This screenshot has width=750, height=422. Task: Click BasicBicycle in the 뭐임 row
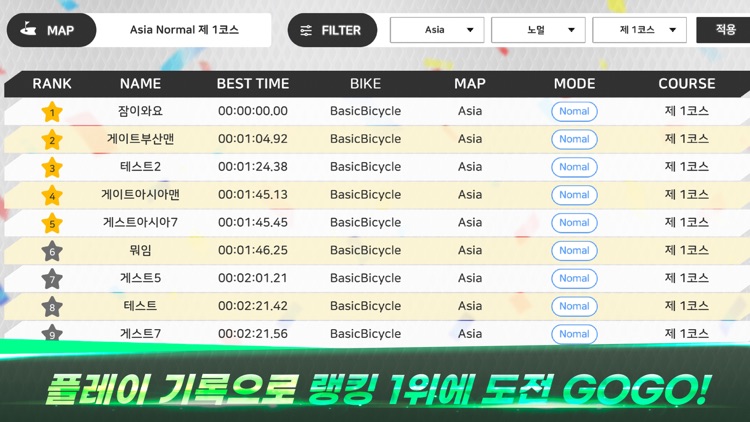365,250
